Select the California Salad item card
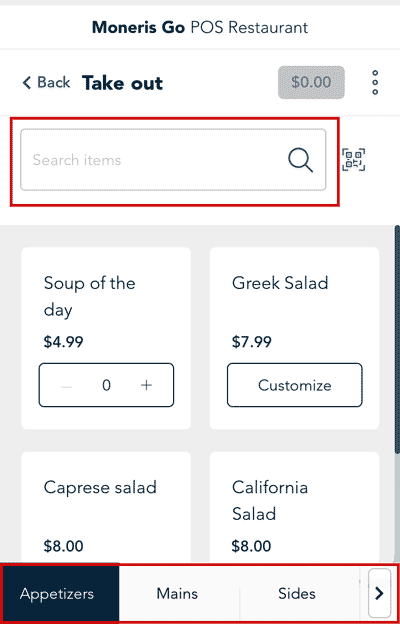 pyautogui.click(x=295, y=508)
